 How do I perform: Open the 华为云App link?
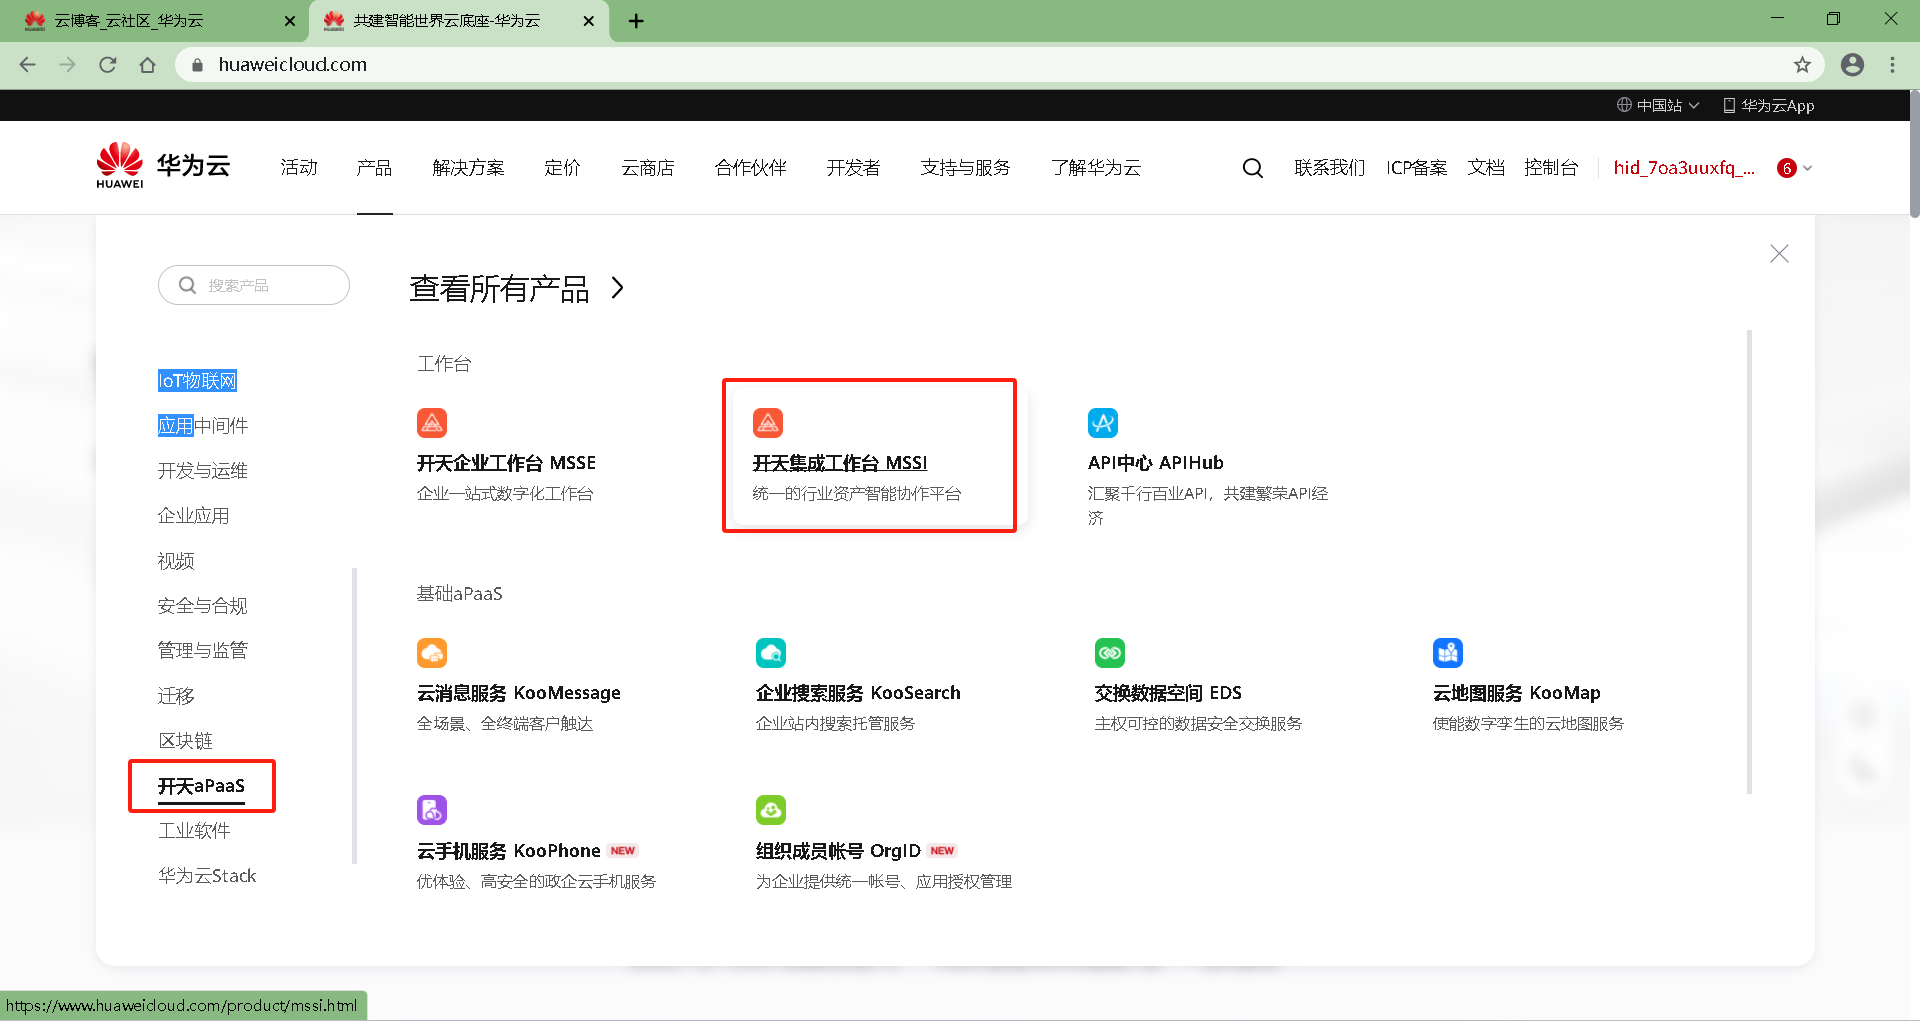point(1768,106)
